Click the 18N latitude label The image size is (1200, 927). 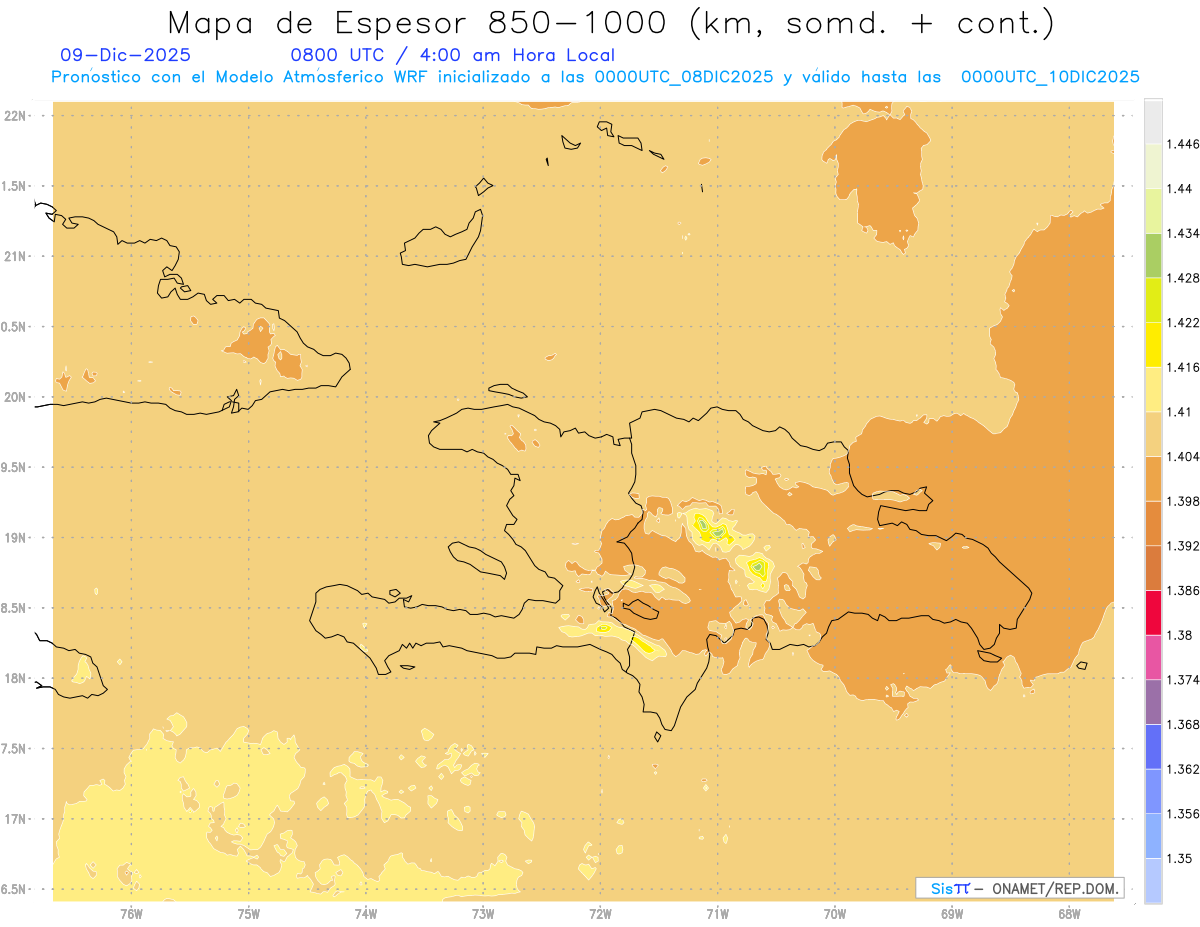[x=15, y=678]
